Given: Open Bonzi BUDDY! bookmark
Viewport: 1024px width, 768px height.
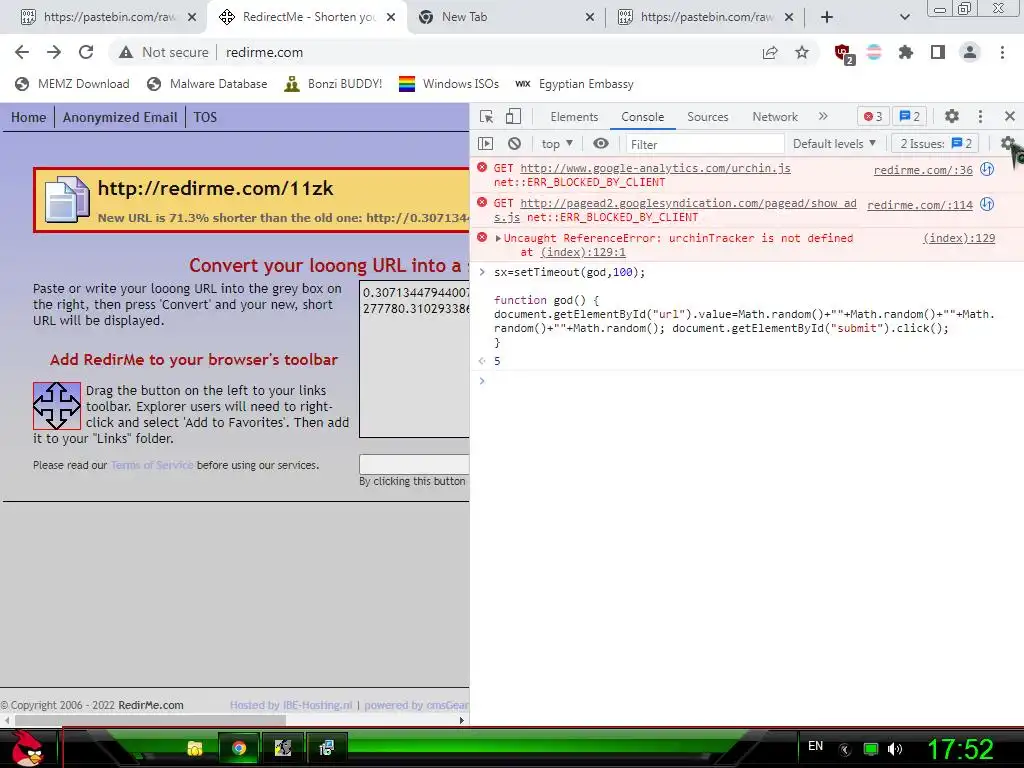Looking at the screenshot, I should (333, 84).
